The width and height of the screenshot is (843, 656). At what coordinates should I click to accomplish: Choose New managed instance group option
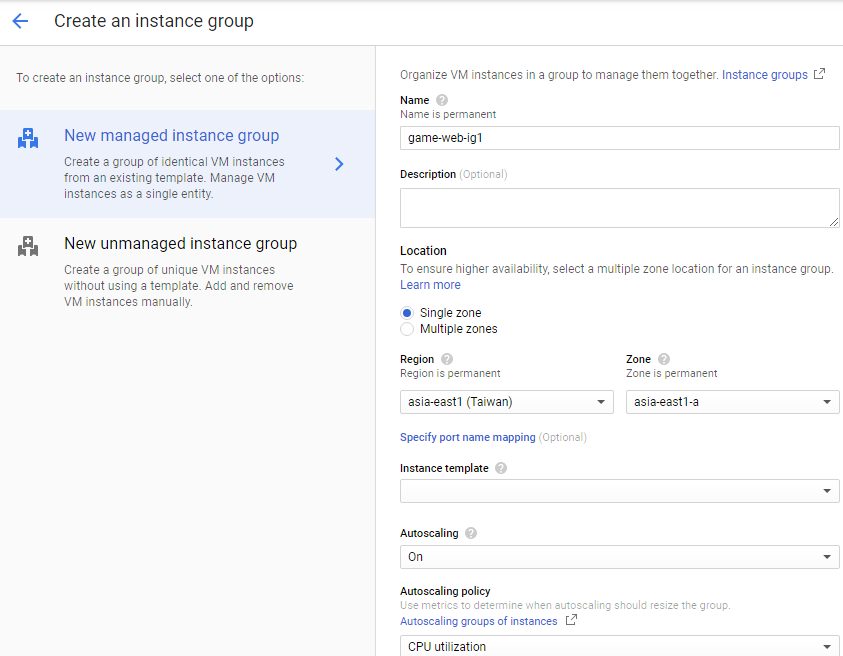[172, 136]
